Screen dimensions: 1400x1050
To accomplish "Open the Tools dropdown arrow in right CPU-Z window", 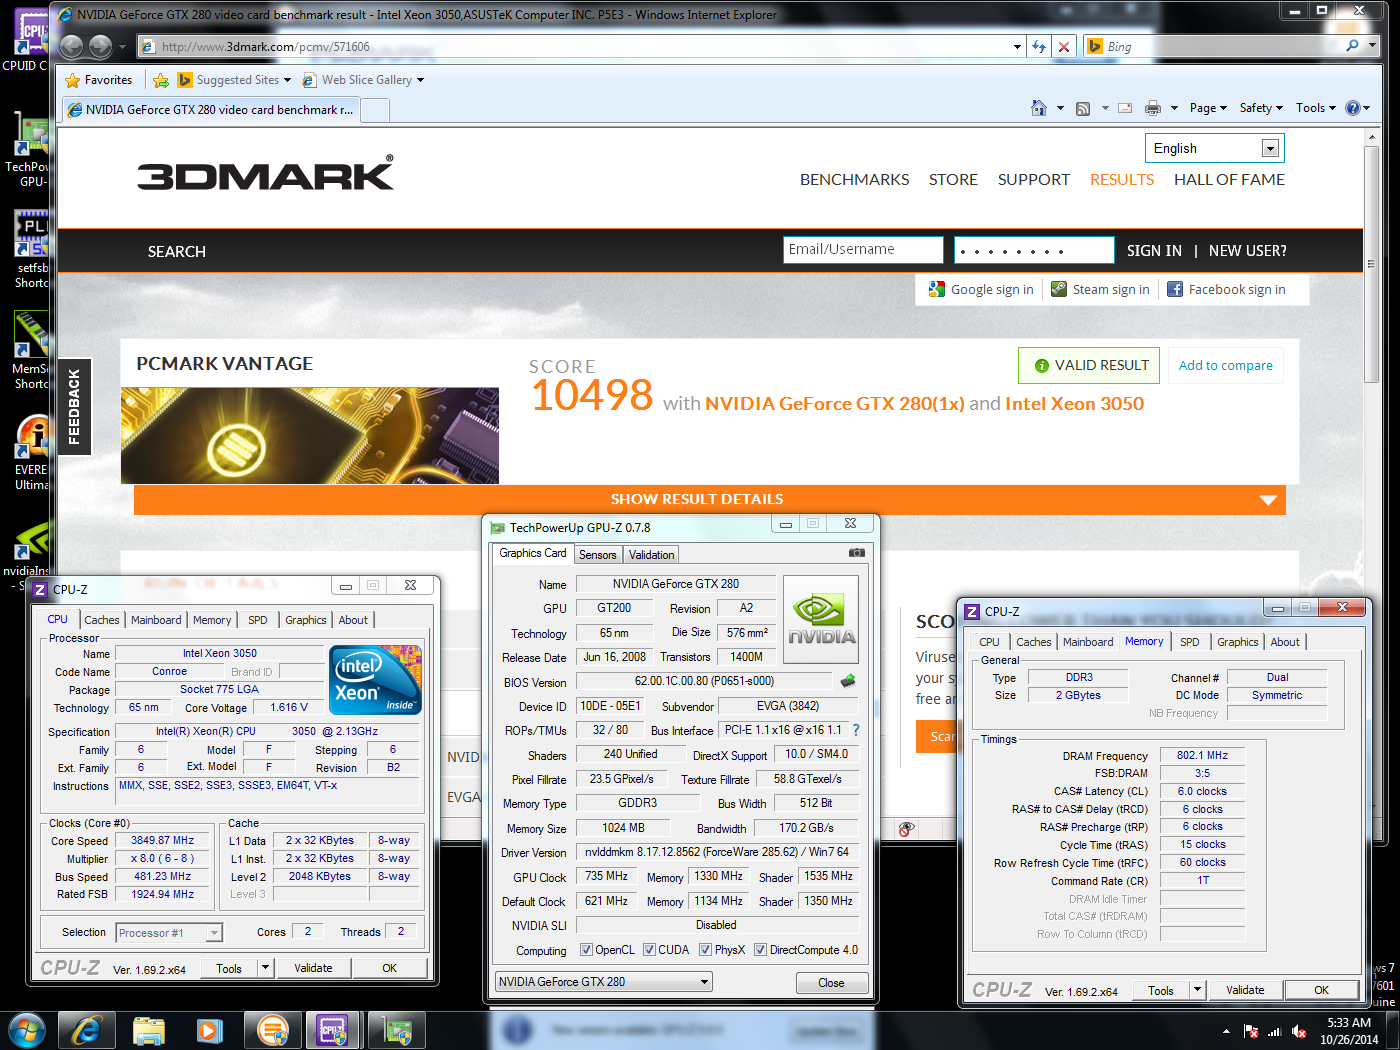I will coord(1198,990).
